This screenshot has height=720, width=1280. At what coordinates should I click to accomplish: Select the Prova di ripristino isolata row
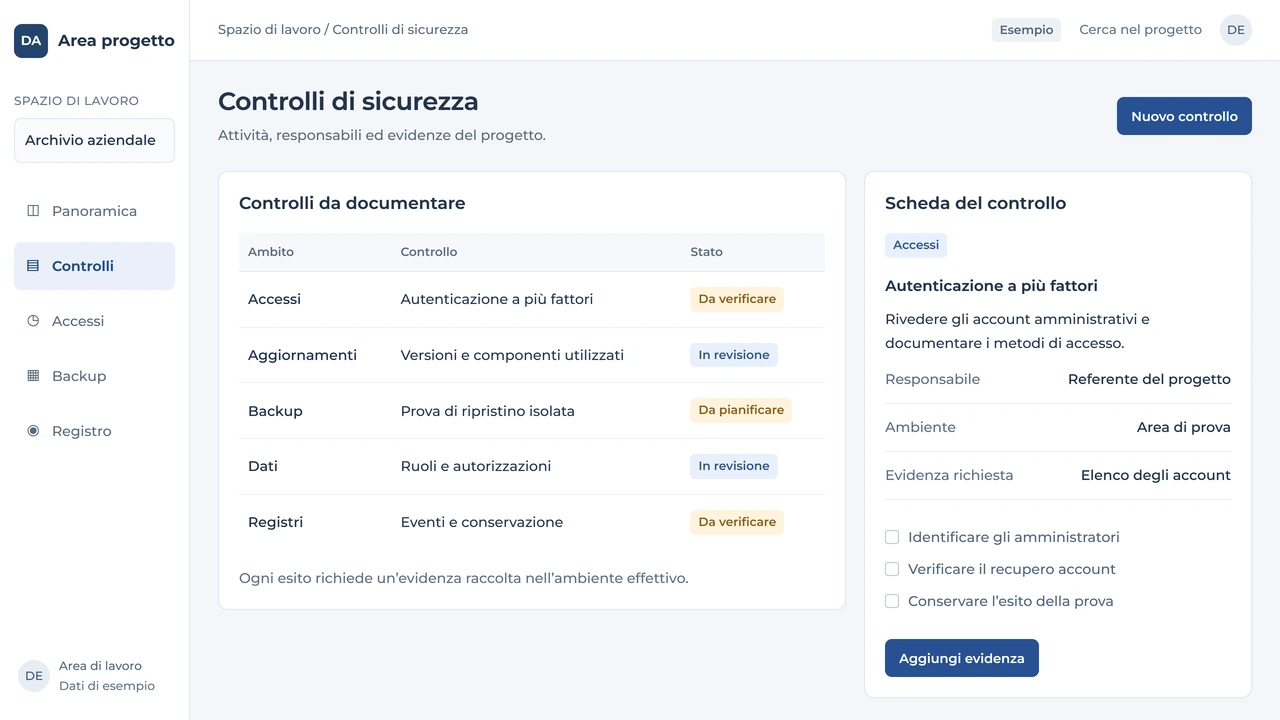point(532,411)
